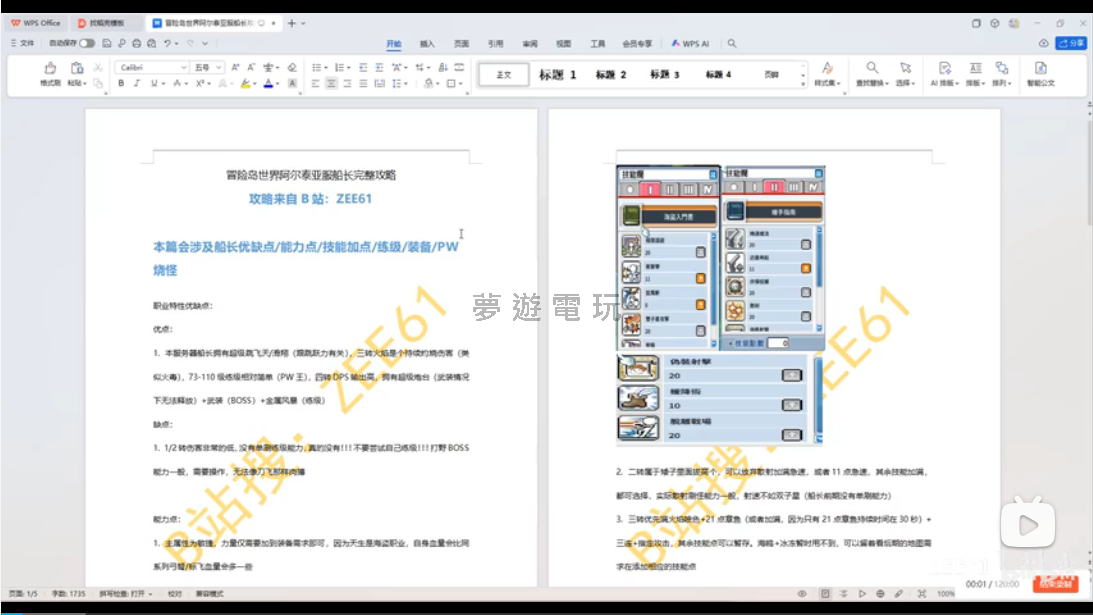Image resolution: width=1093 pixels, height=615 pixels.
Task: Toggle the auto-save (自动保存) switch
Action: 87,43
